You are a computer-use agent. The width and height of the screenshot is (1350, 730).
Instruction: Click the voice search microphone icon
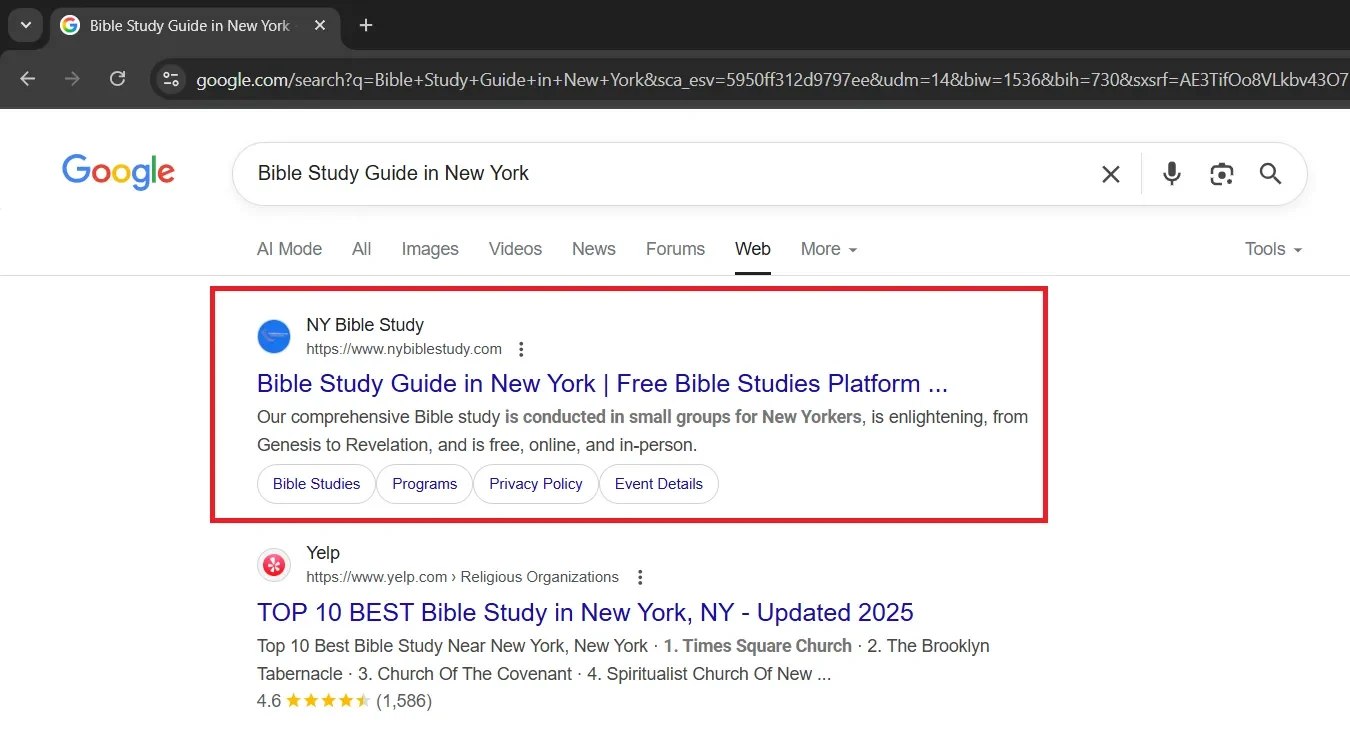[1172, 174]
